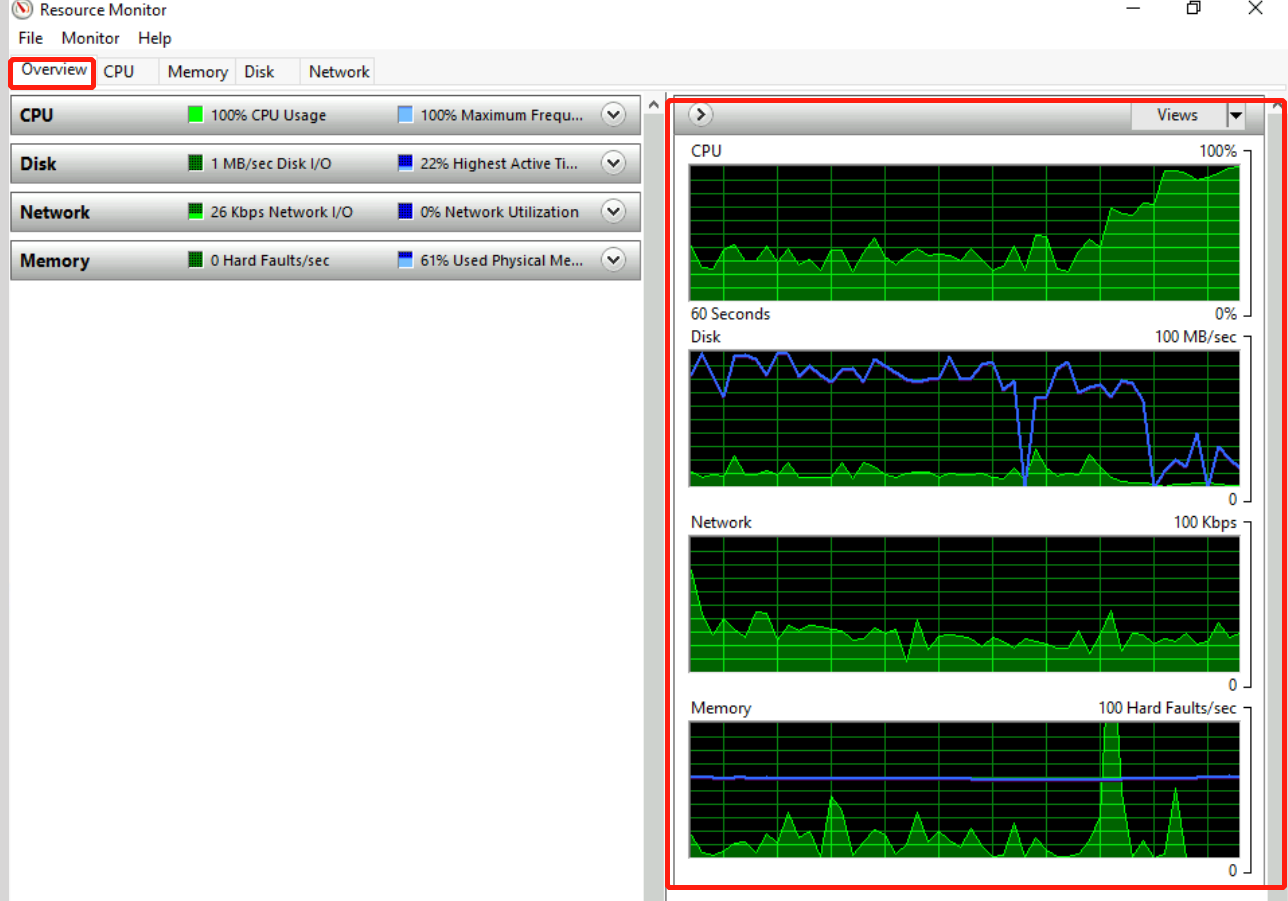Click the blue Highest Active Time indicator
Screen dimensions: 1288x901
(x=405, y=163)
